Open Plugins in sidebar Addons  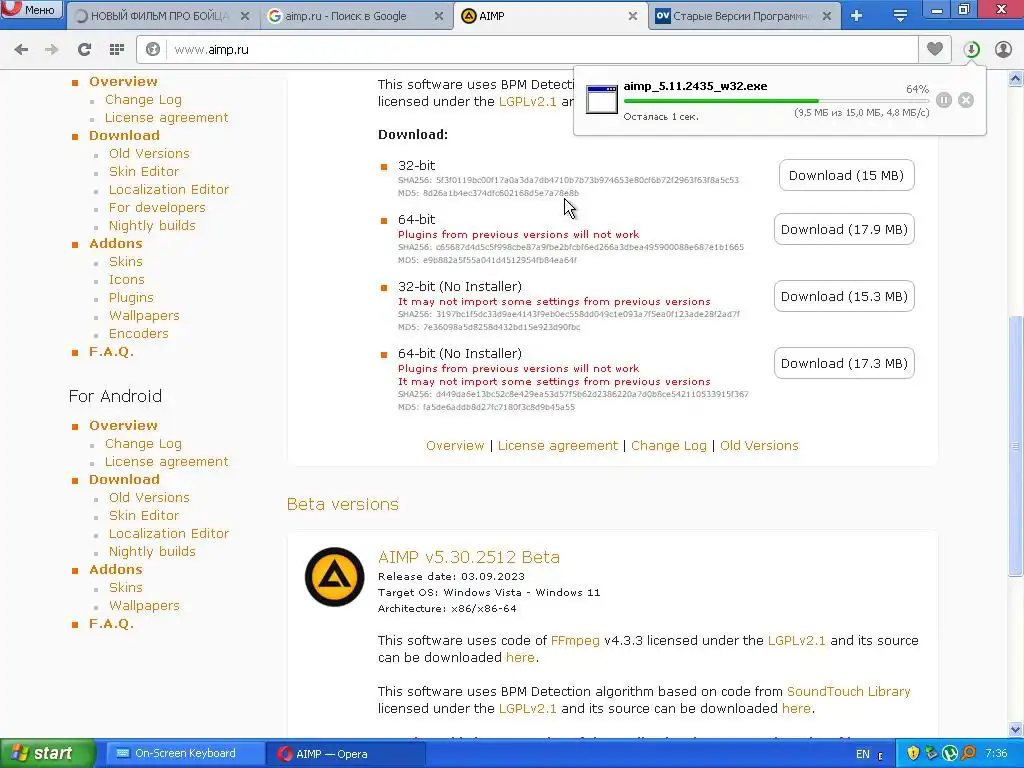[131, 297]
